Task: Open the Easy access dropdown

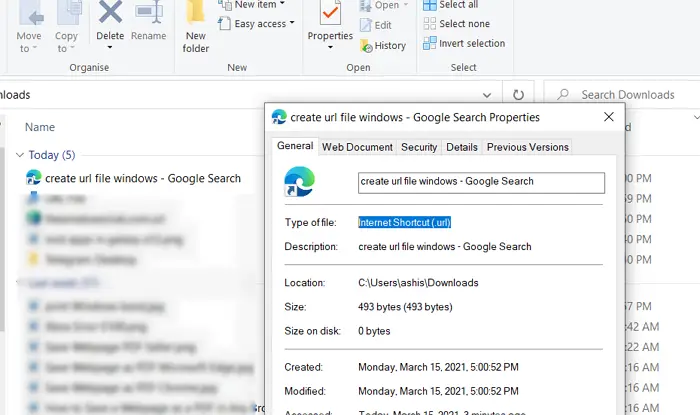Action: tap(256, 24)
